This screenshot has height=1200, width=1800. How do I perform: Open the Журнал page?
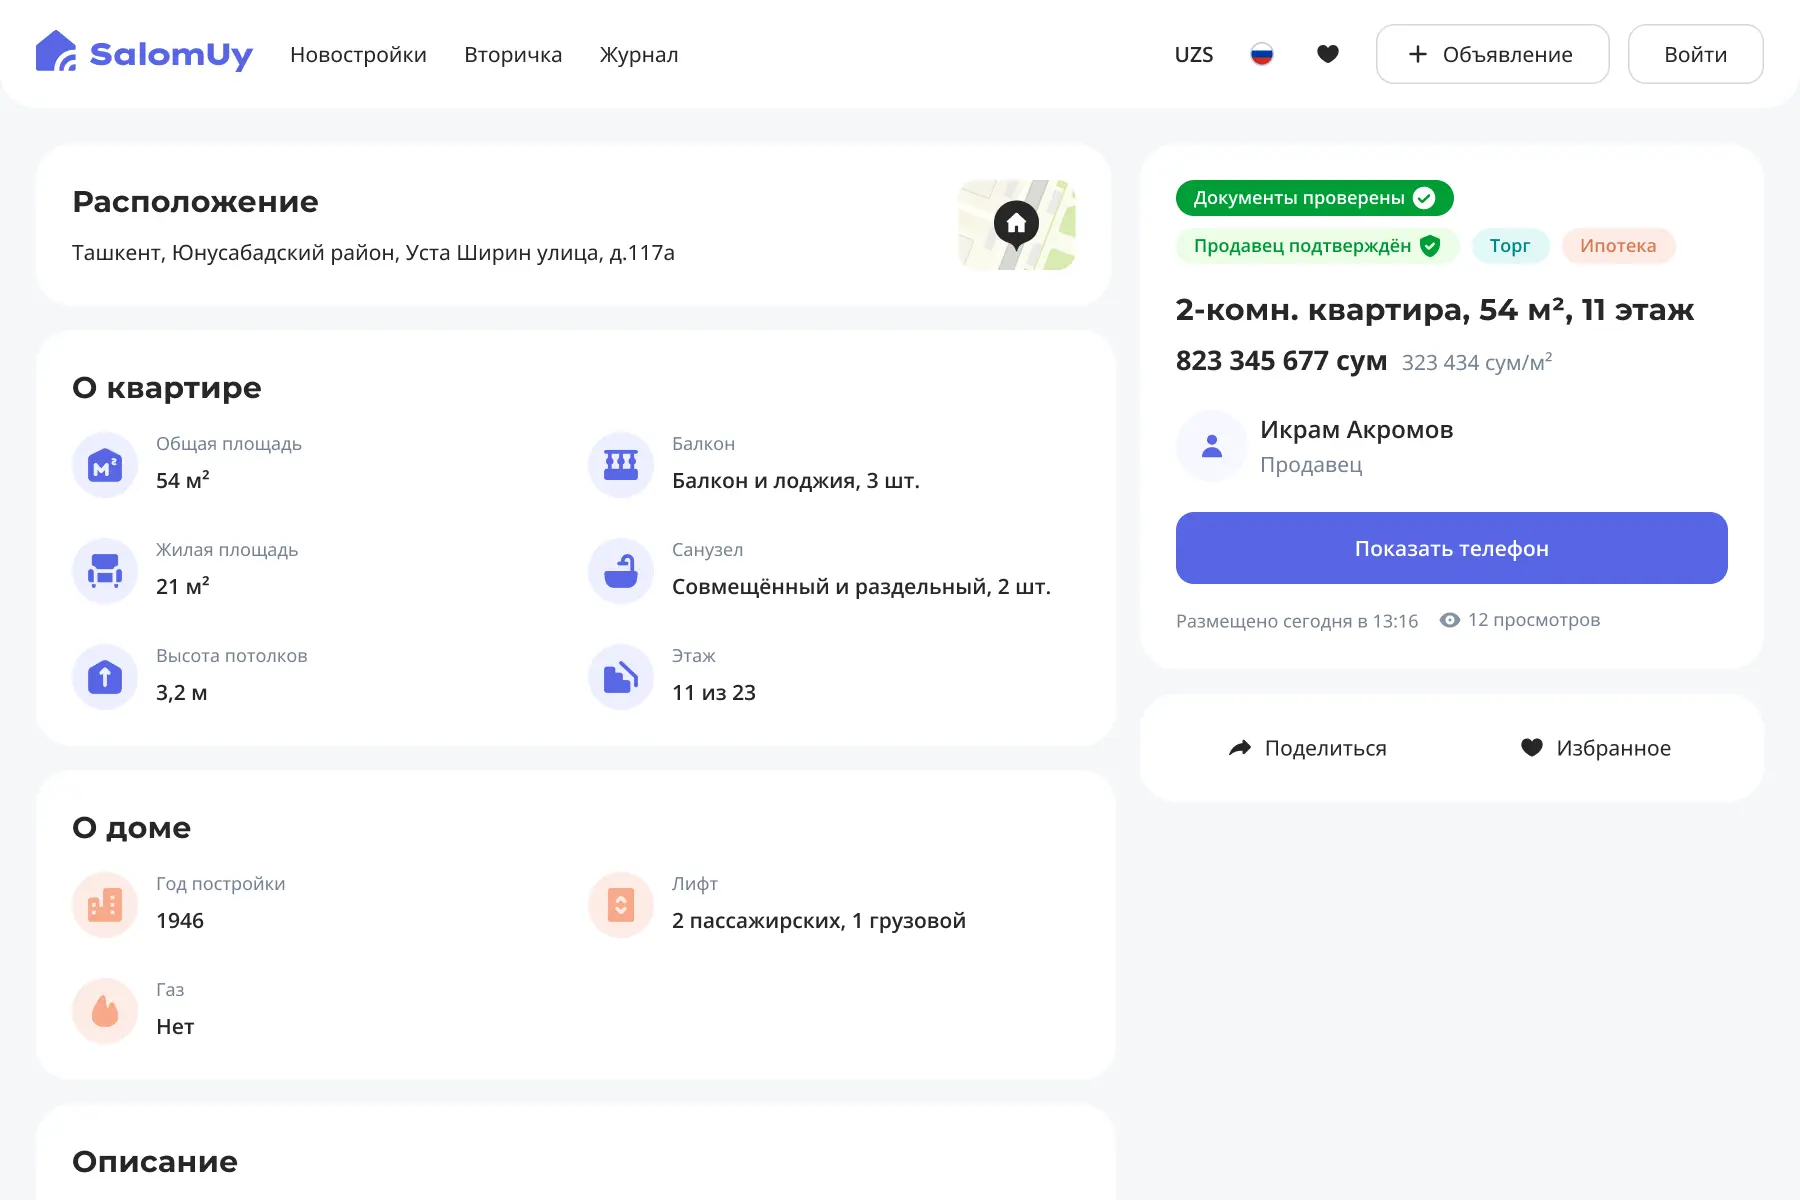pyautogui.click(x=638, y=54)
